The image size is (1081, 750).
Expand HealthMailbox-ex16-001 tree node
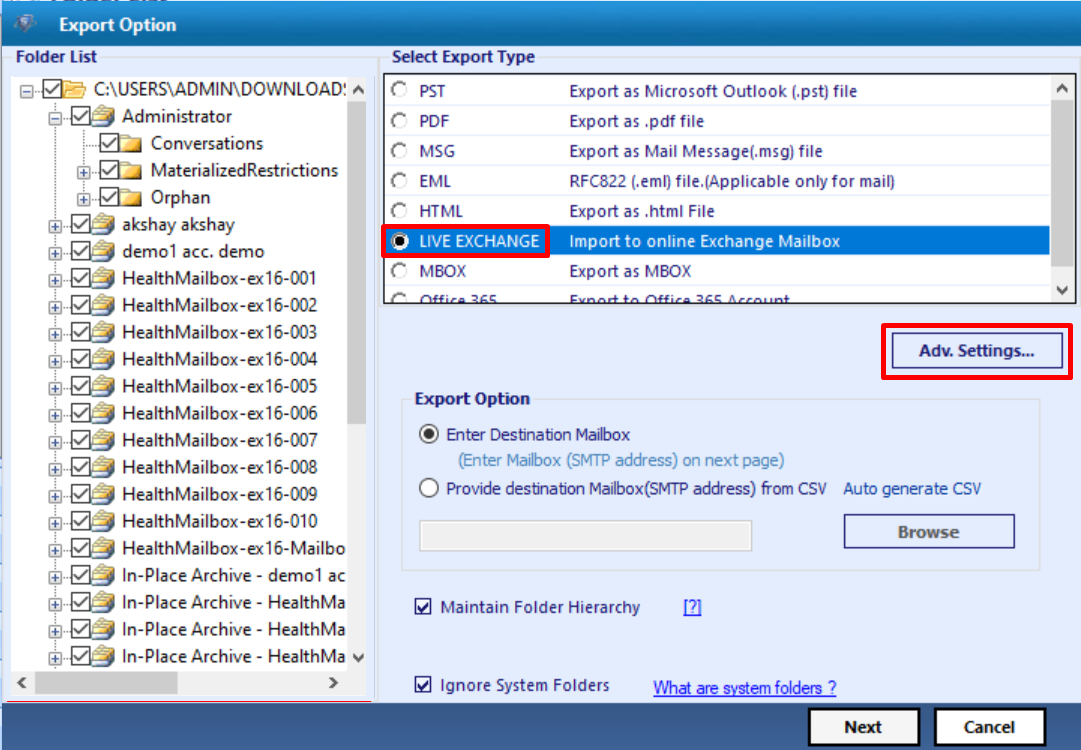coord(55,279)
